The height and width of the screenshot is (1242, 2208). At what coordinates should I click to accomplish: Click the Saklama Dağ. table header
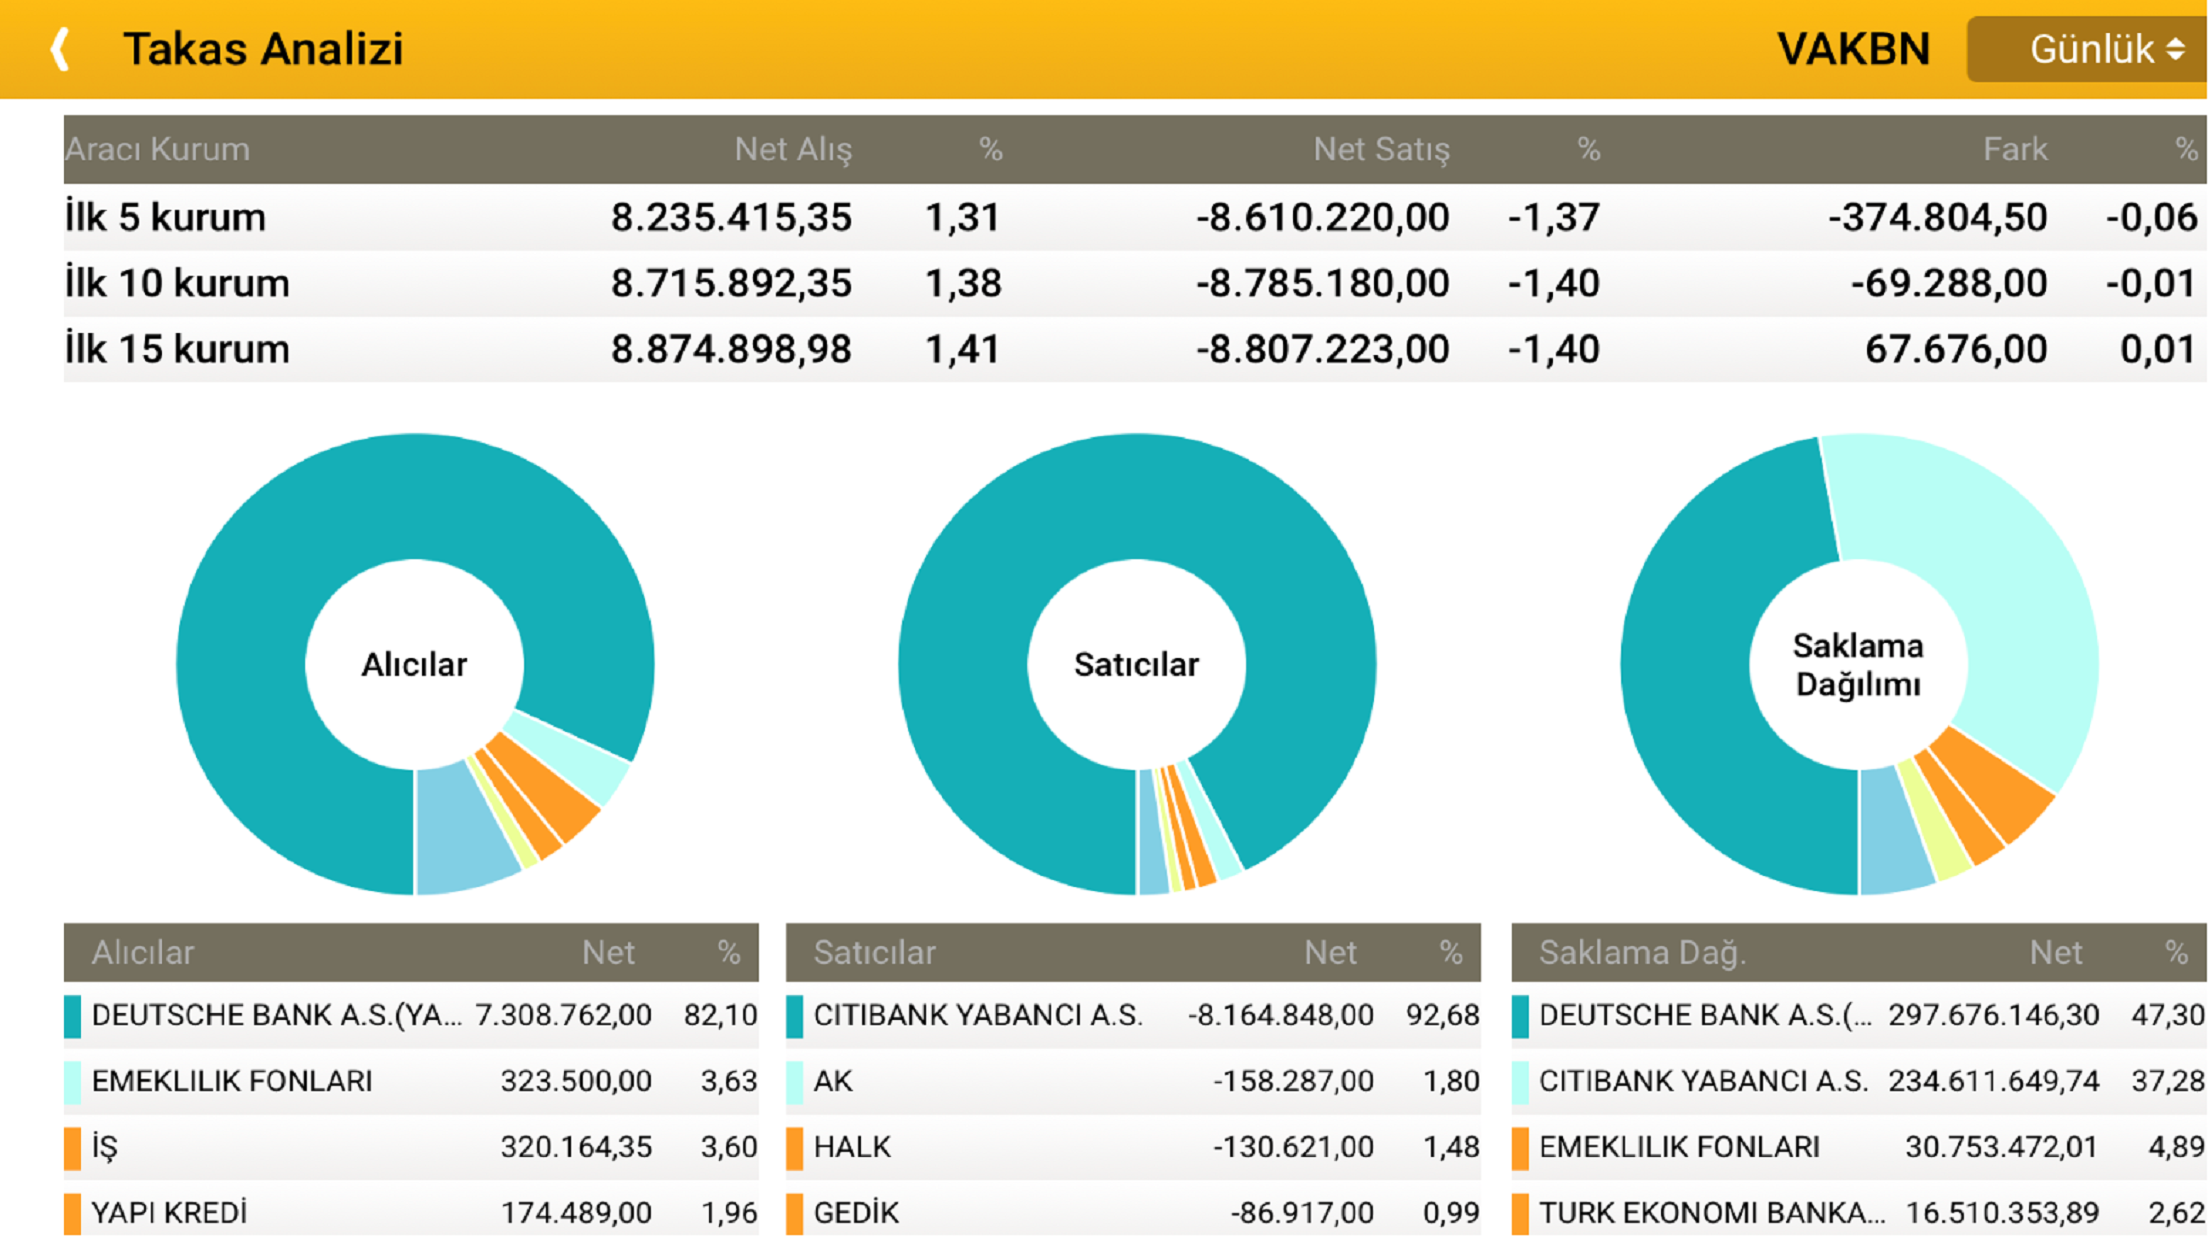(1642, 952)
